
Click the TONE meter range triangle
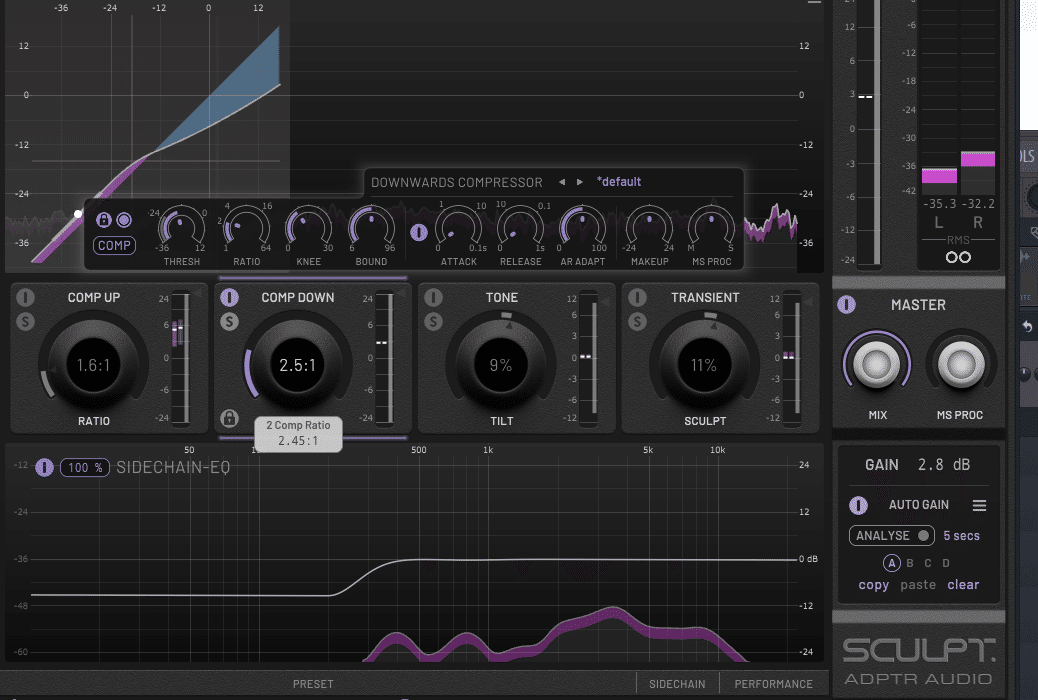point(604,303)
